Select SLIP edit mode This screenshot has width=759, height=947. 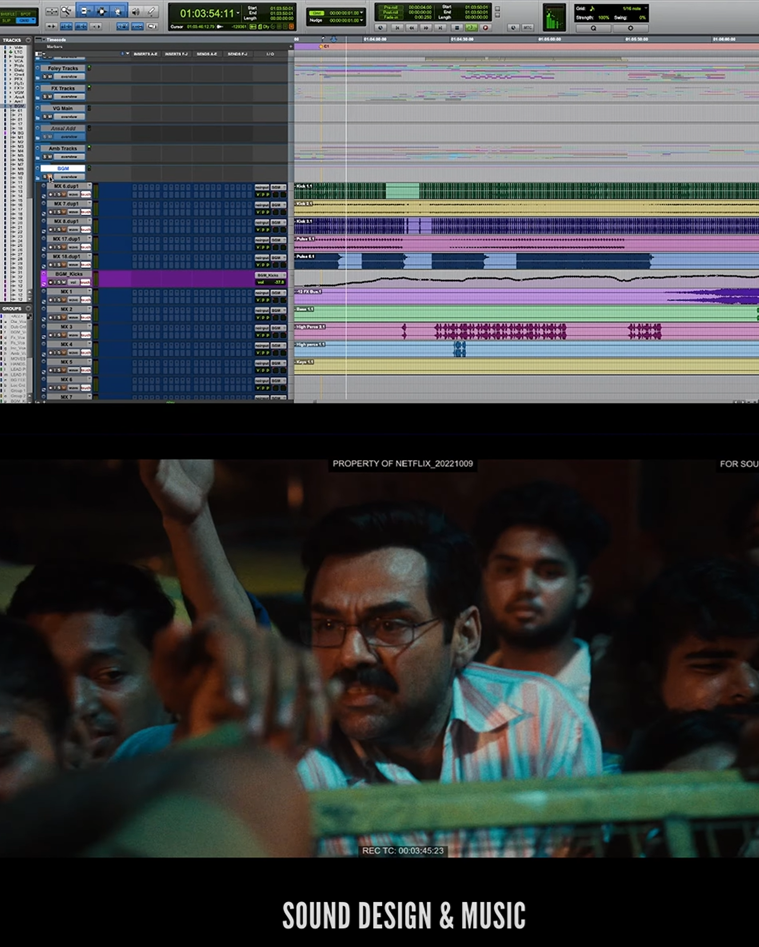pyautogui.click(x=7, y=20)
